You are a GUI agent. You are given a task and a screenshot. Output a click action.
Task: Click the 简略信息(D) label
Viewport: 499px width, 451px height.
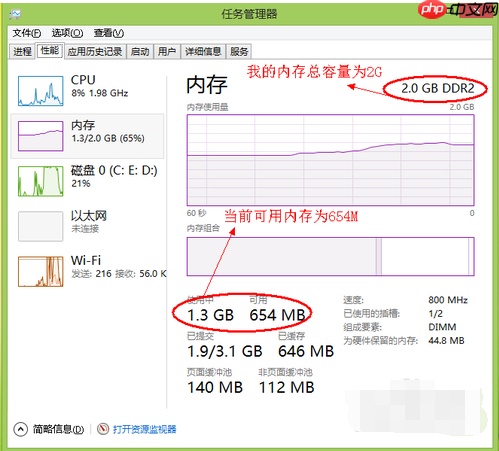[x=58, y=429]
